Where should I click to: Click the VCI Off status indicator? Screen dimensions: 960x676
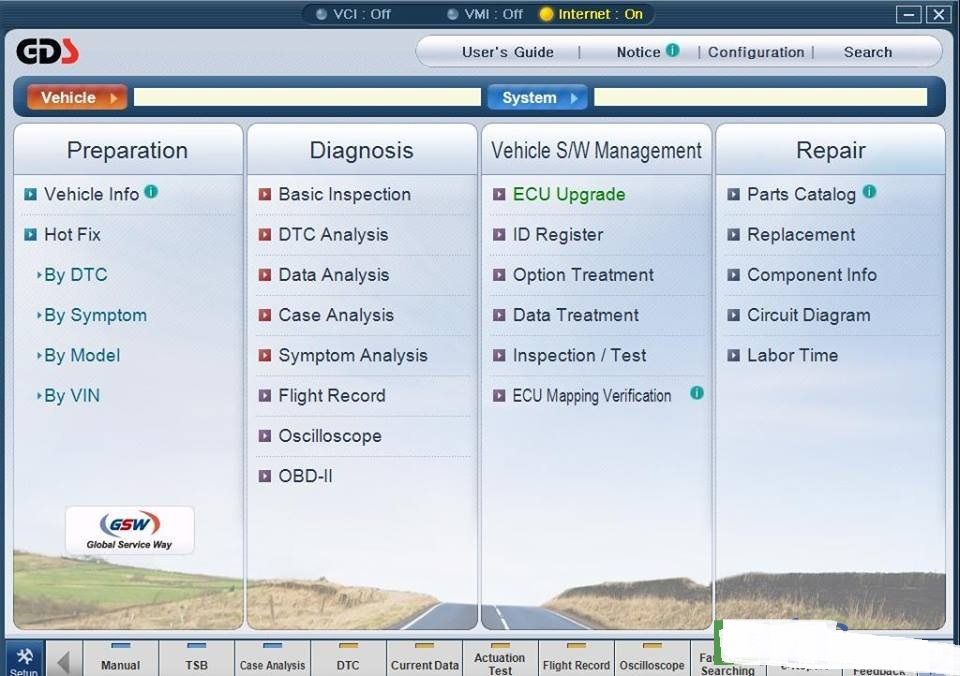point(353,14)
